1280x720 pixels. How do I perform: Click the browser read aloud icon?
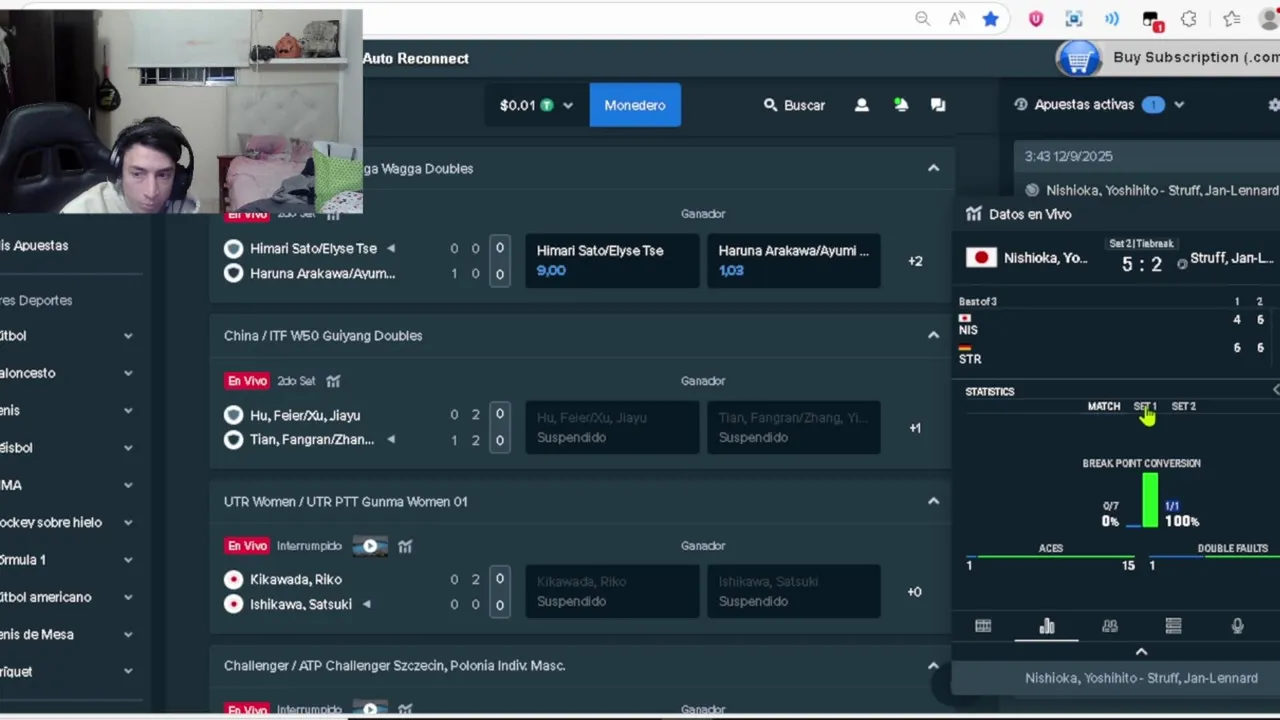click(x=957, y=19)
